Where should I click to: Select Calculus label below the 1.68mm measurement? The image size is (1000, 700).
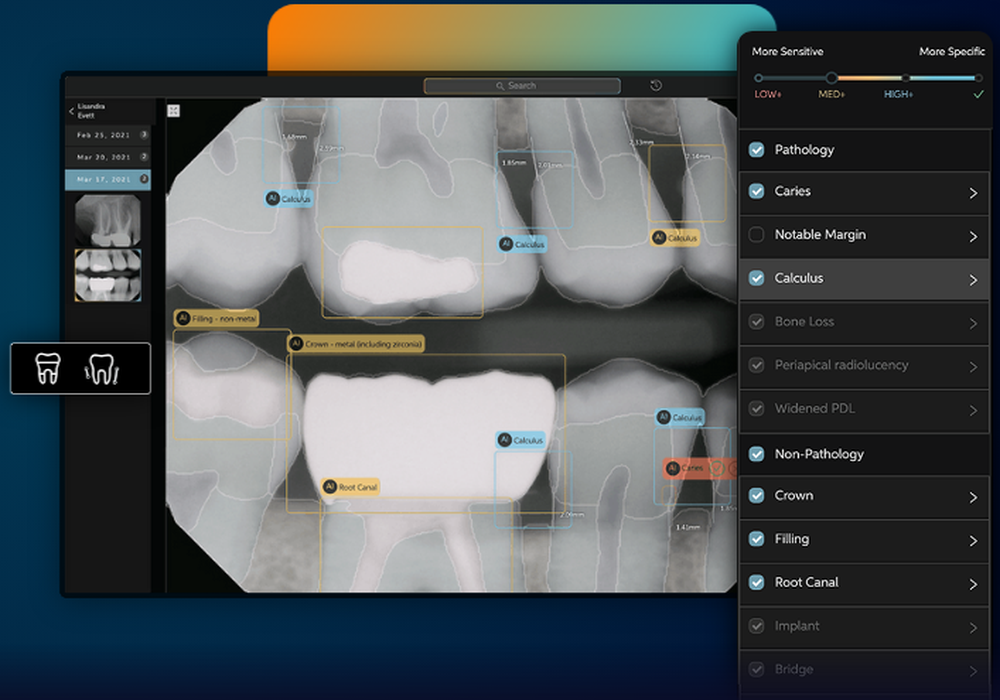click(289, 198)
